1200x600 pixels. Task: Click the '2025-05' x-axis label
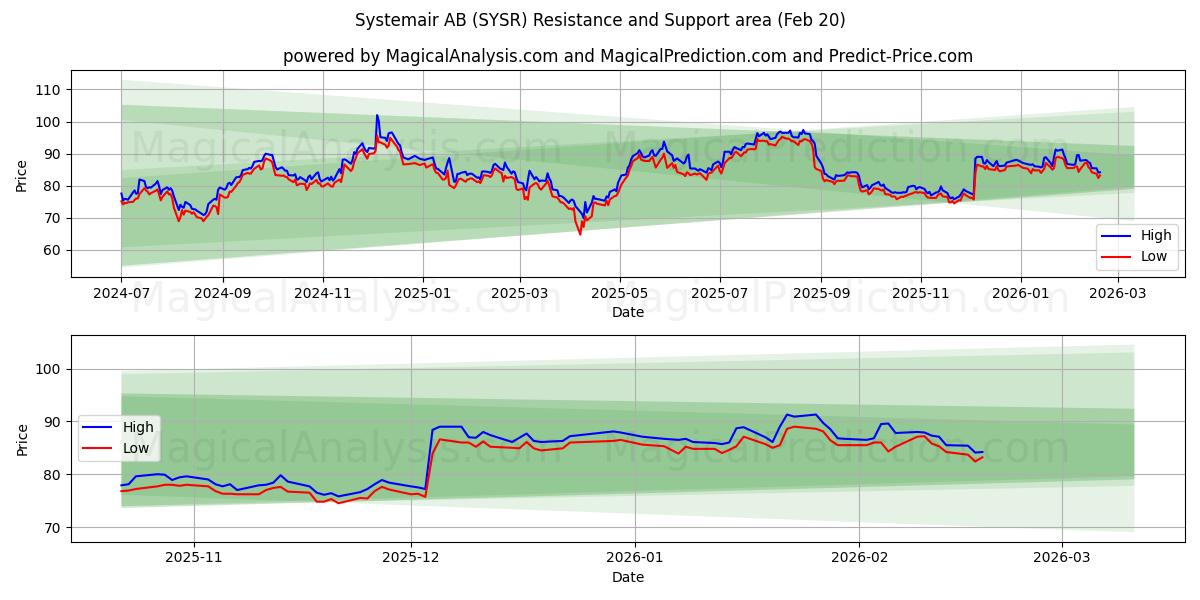(619, 295)
